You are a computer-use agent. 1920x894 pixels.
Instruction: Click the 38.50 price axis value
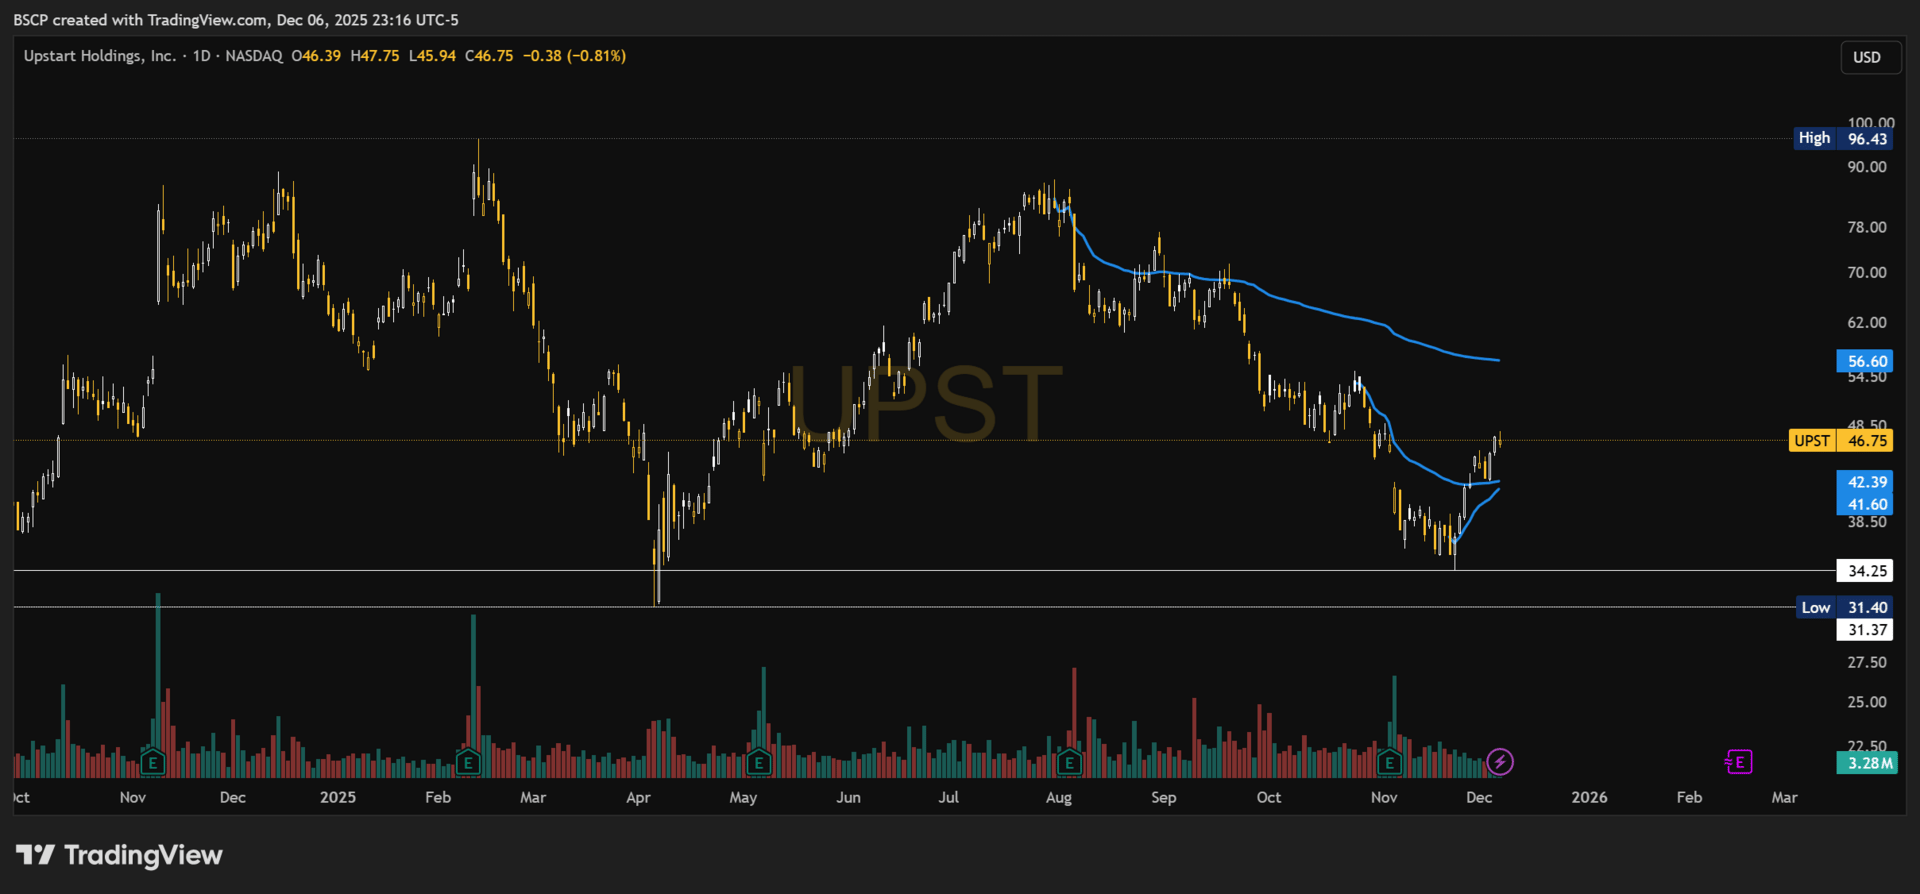(1867, 522)
